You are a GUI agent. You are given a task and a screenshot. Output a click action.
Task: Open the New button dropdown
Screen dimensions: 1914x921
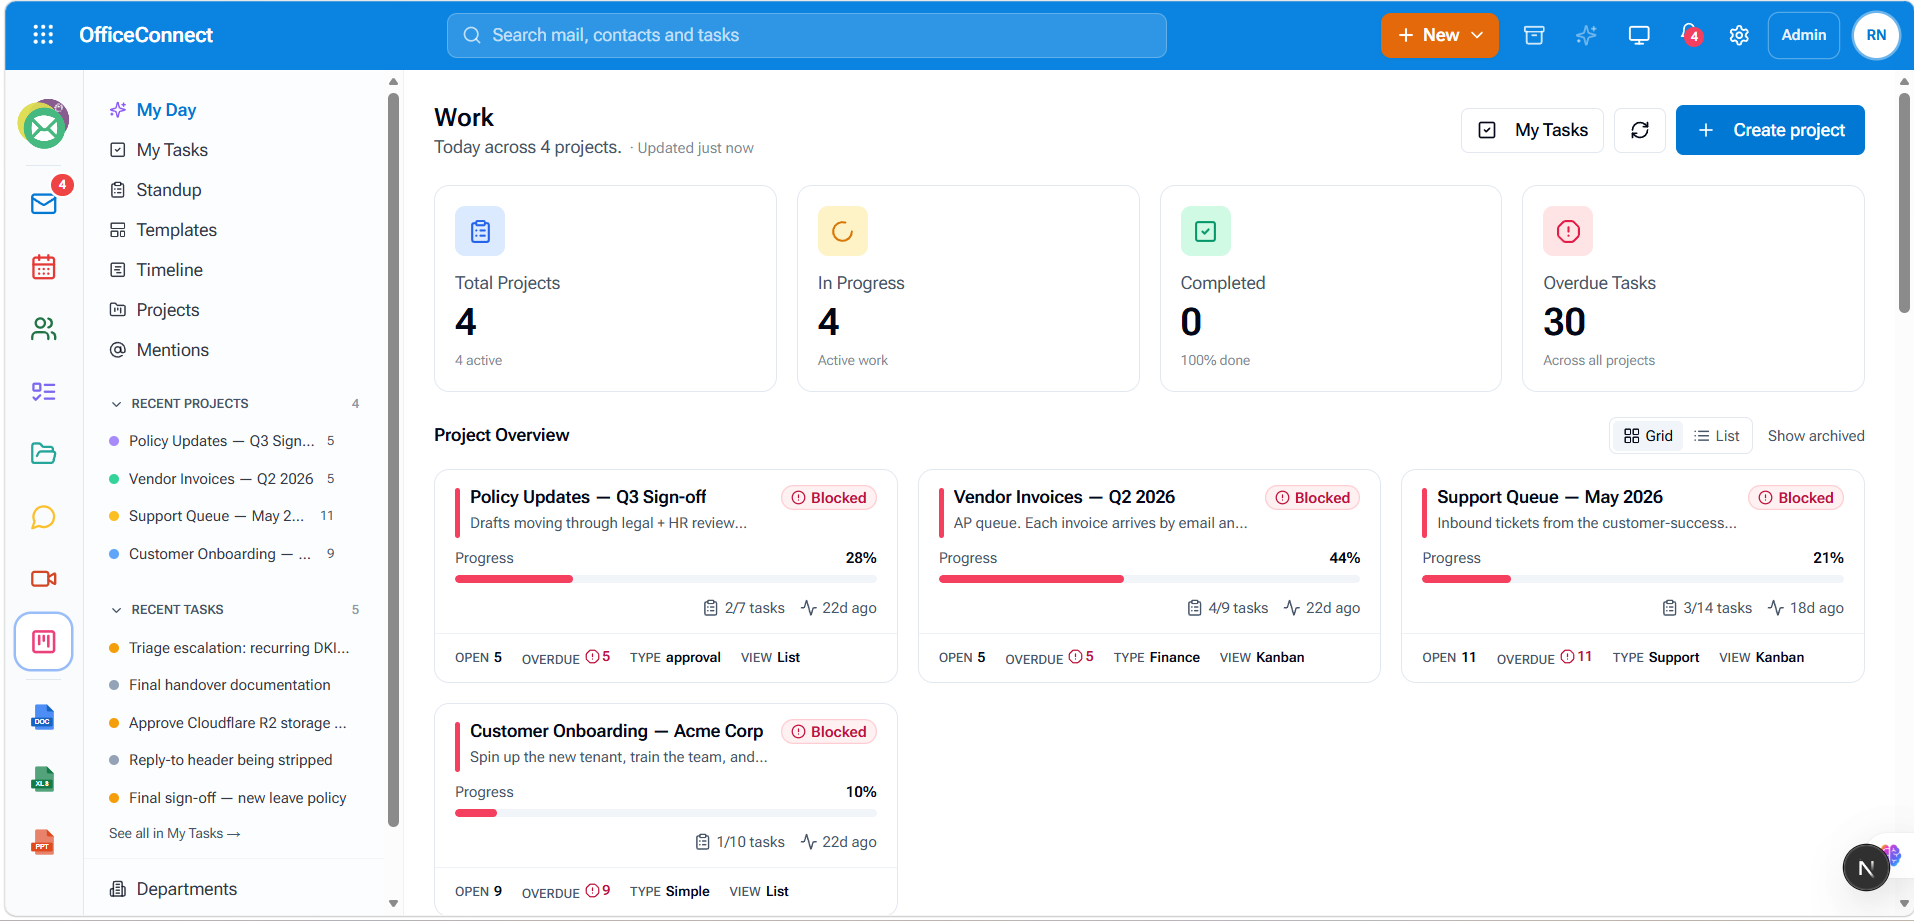pos(1440,35)
